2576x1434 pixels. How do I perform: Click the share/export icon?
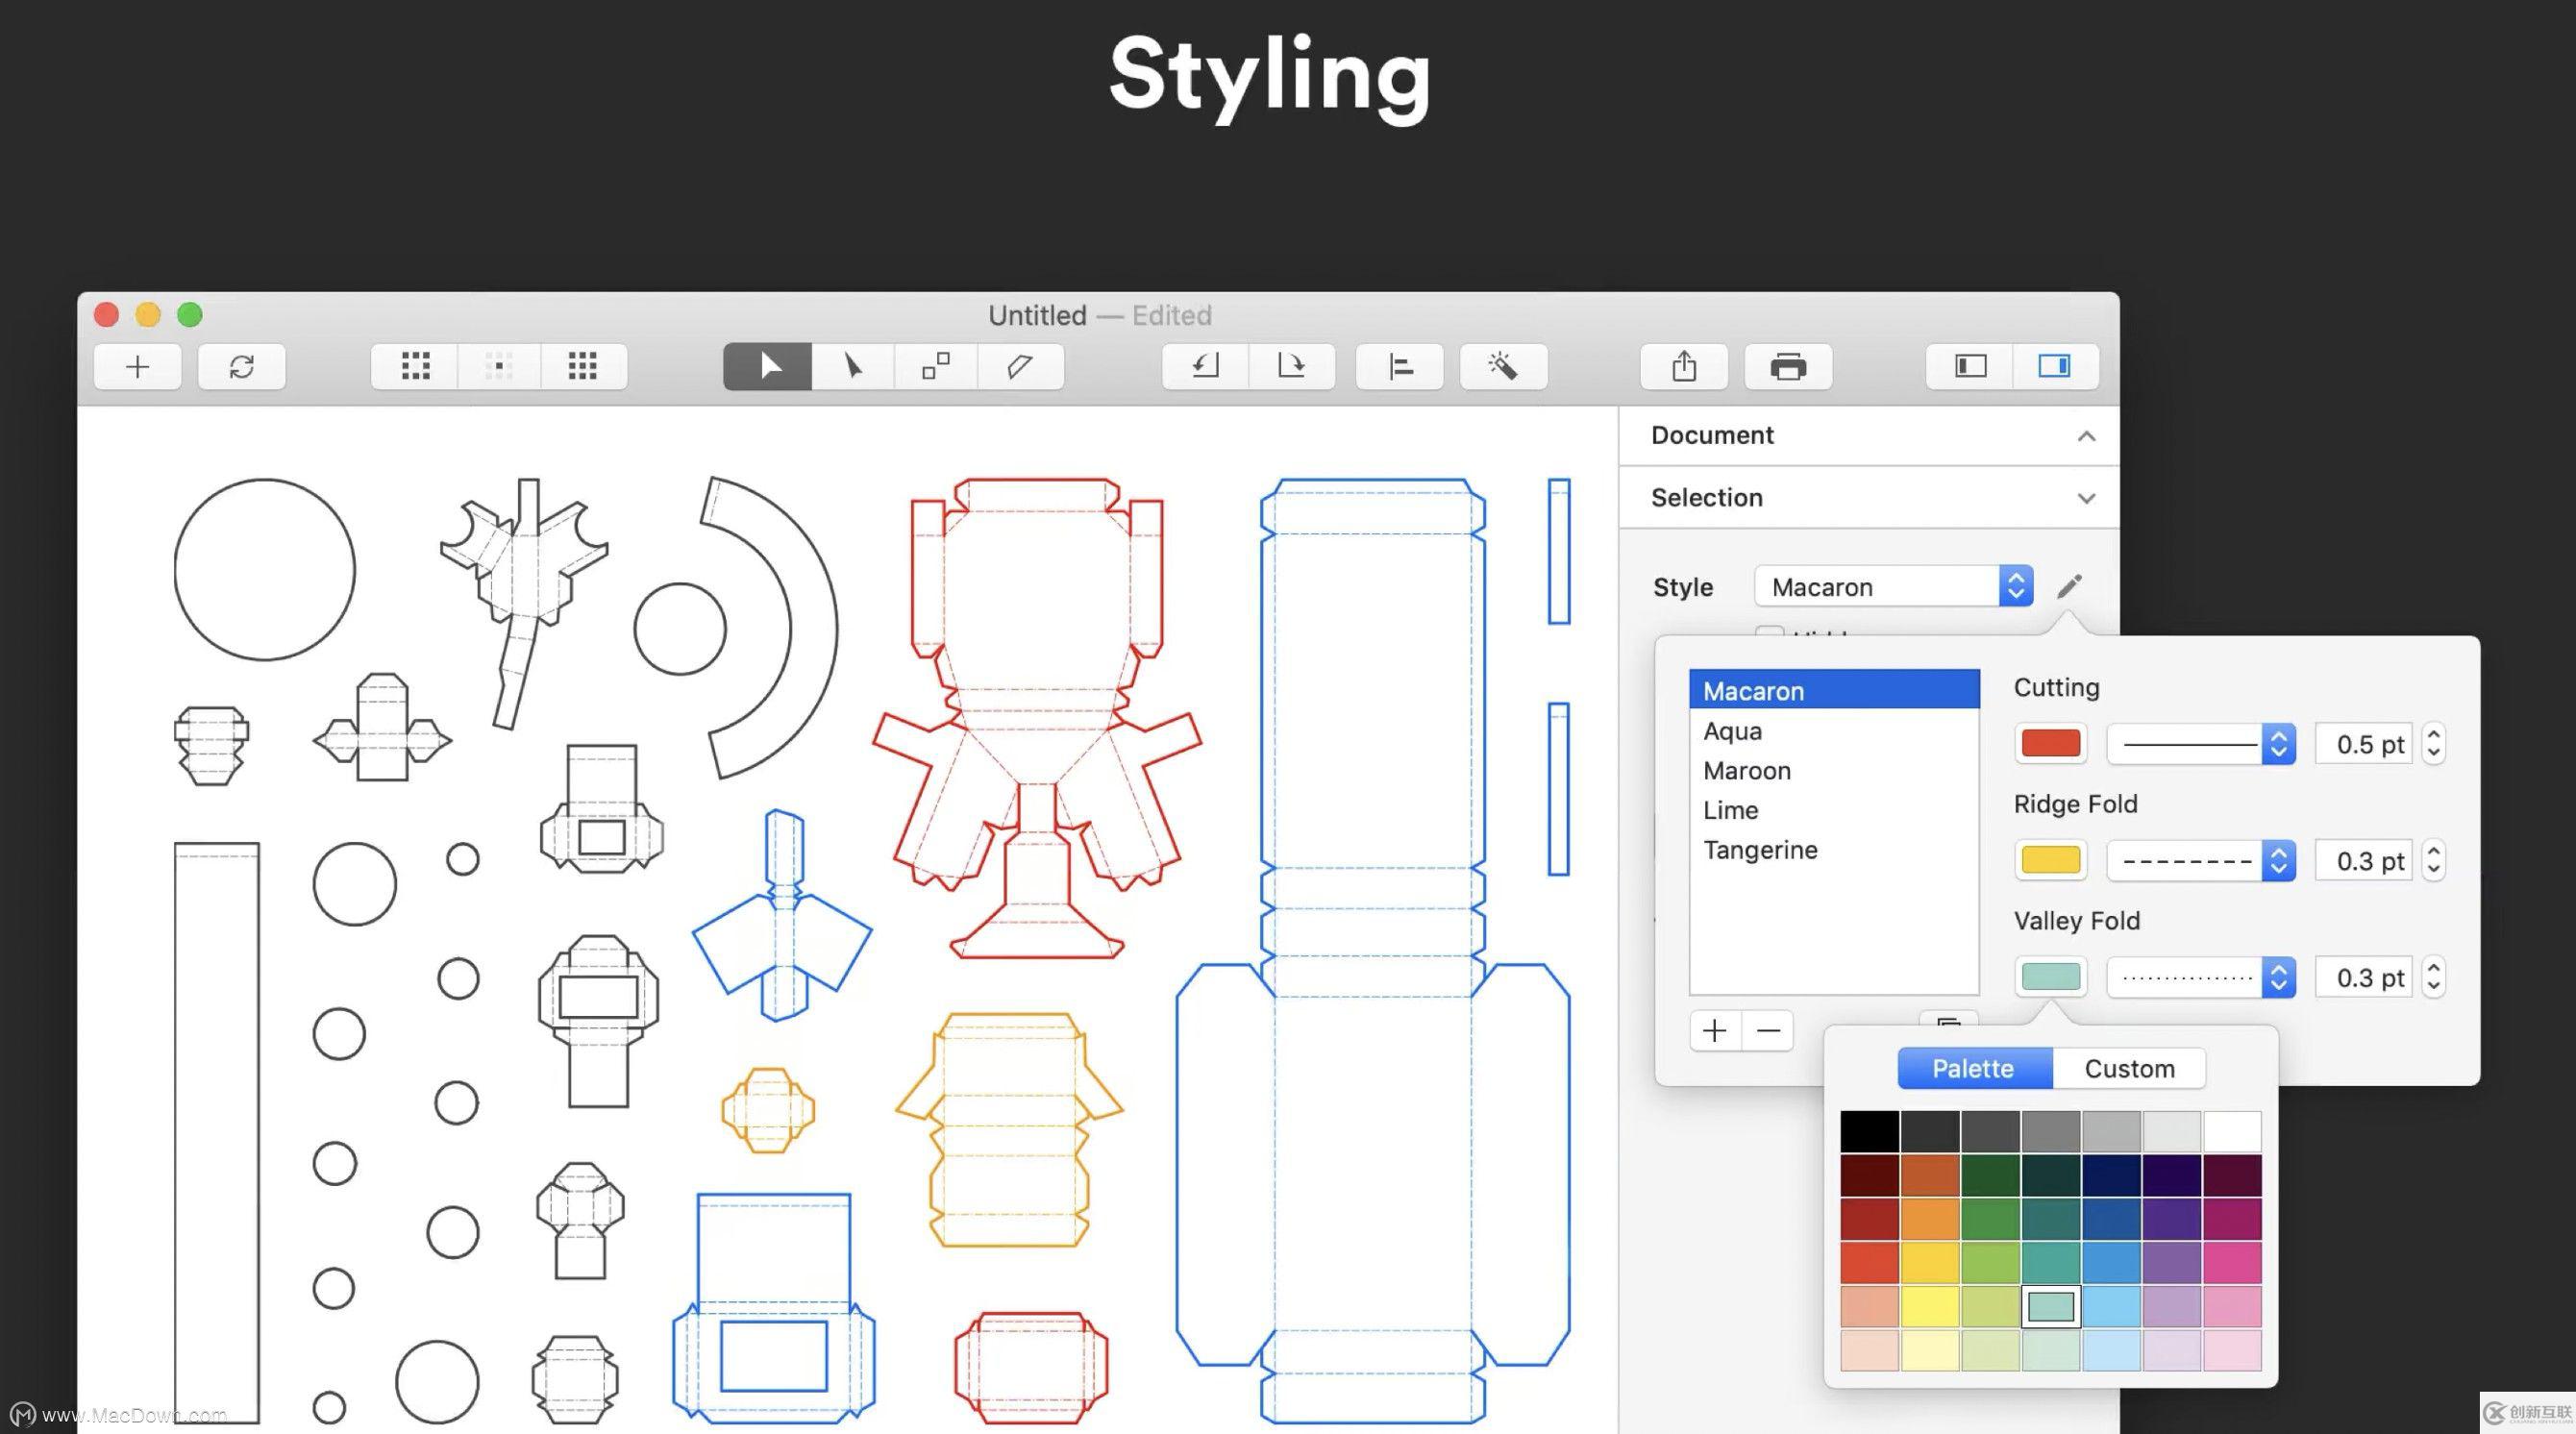click(x=1684, y=367)
